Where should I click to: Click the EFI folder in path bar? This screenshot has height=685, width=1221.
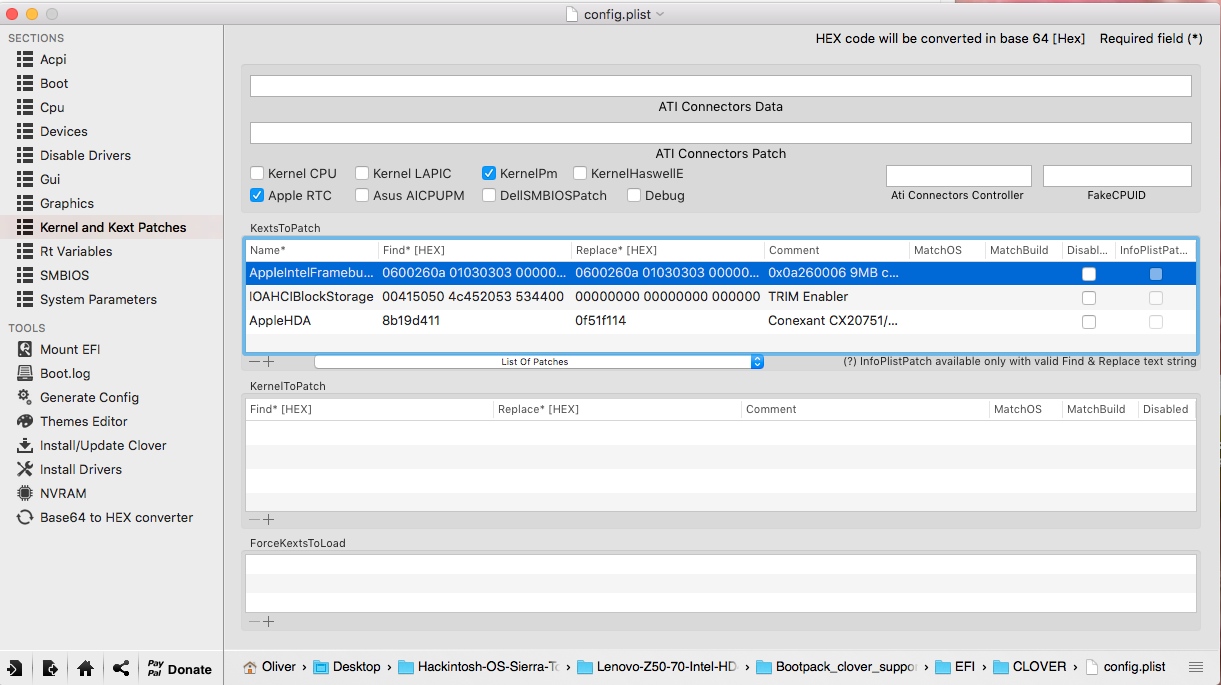click(x=954, y=667)
